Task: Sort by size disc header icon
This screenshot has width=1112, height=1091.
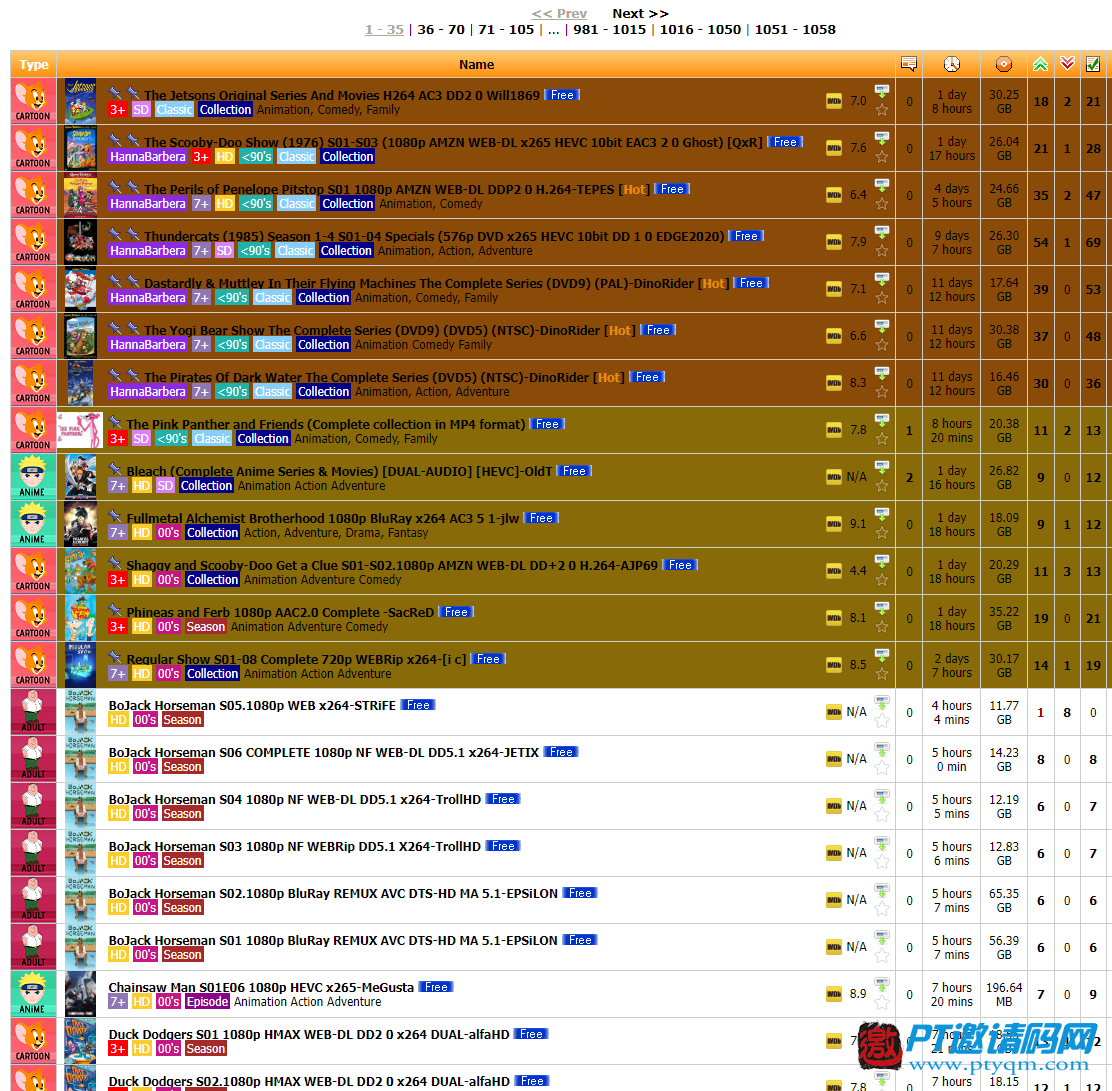Action: [1003, 64]
